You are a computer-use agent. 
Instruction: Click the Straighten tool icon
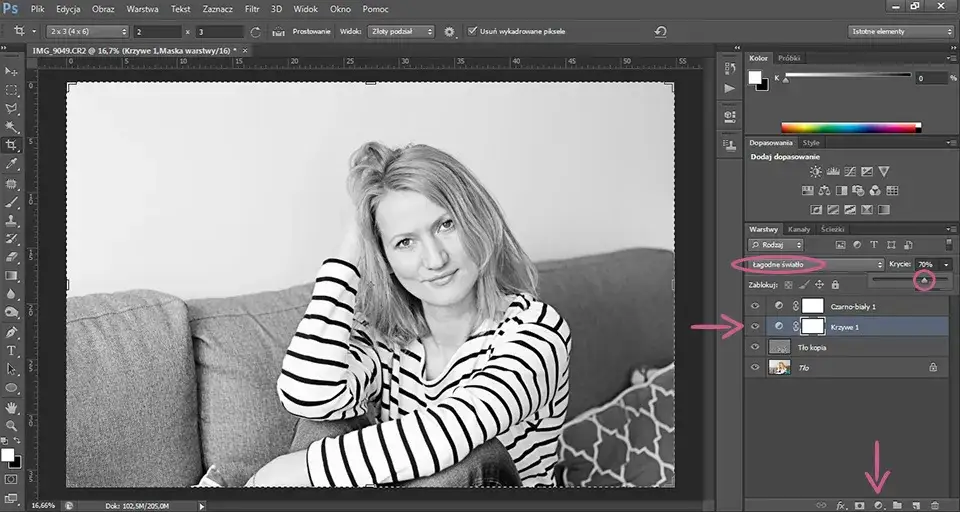tap(279, 31)
